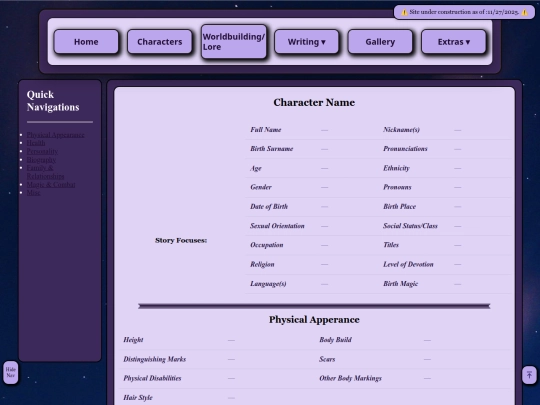This screenshot has width=540, height=405.
Task: Select the Pronunciations label
Action: (x=405, y=149)
